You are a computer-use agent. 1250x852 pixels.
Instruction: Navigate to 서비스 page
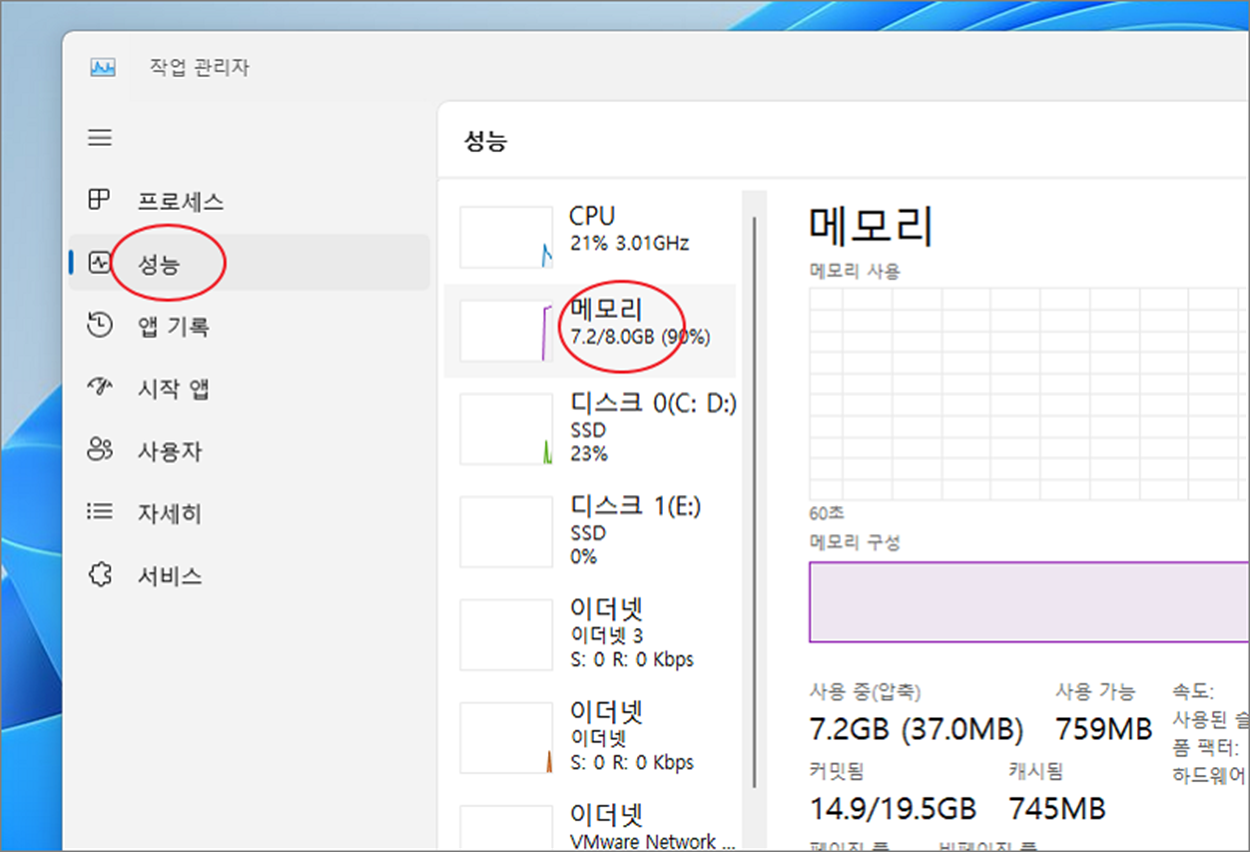[x=249, y=575]
